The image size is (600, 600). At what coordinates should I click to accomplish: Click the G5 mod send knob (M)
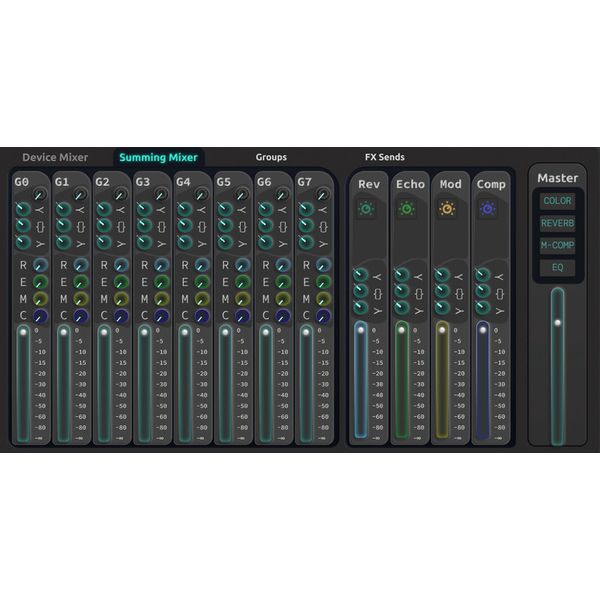pos(242,299)
